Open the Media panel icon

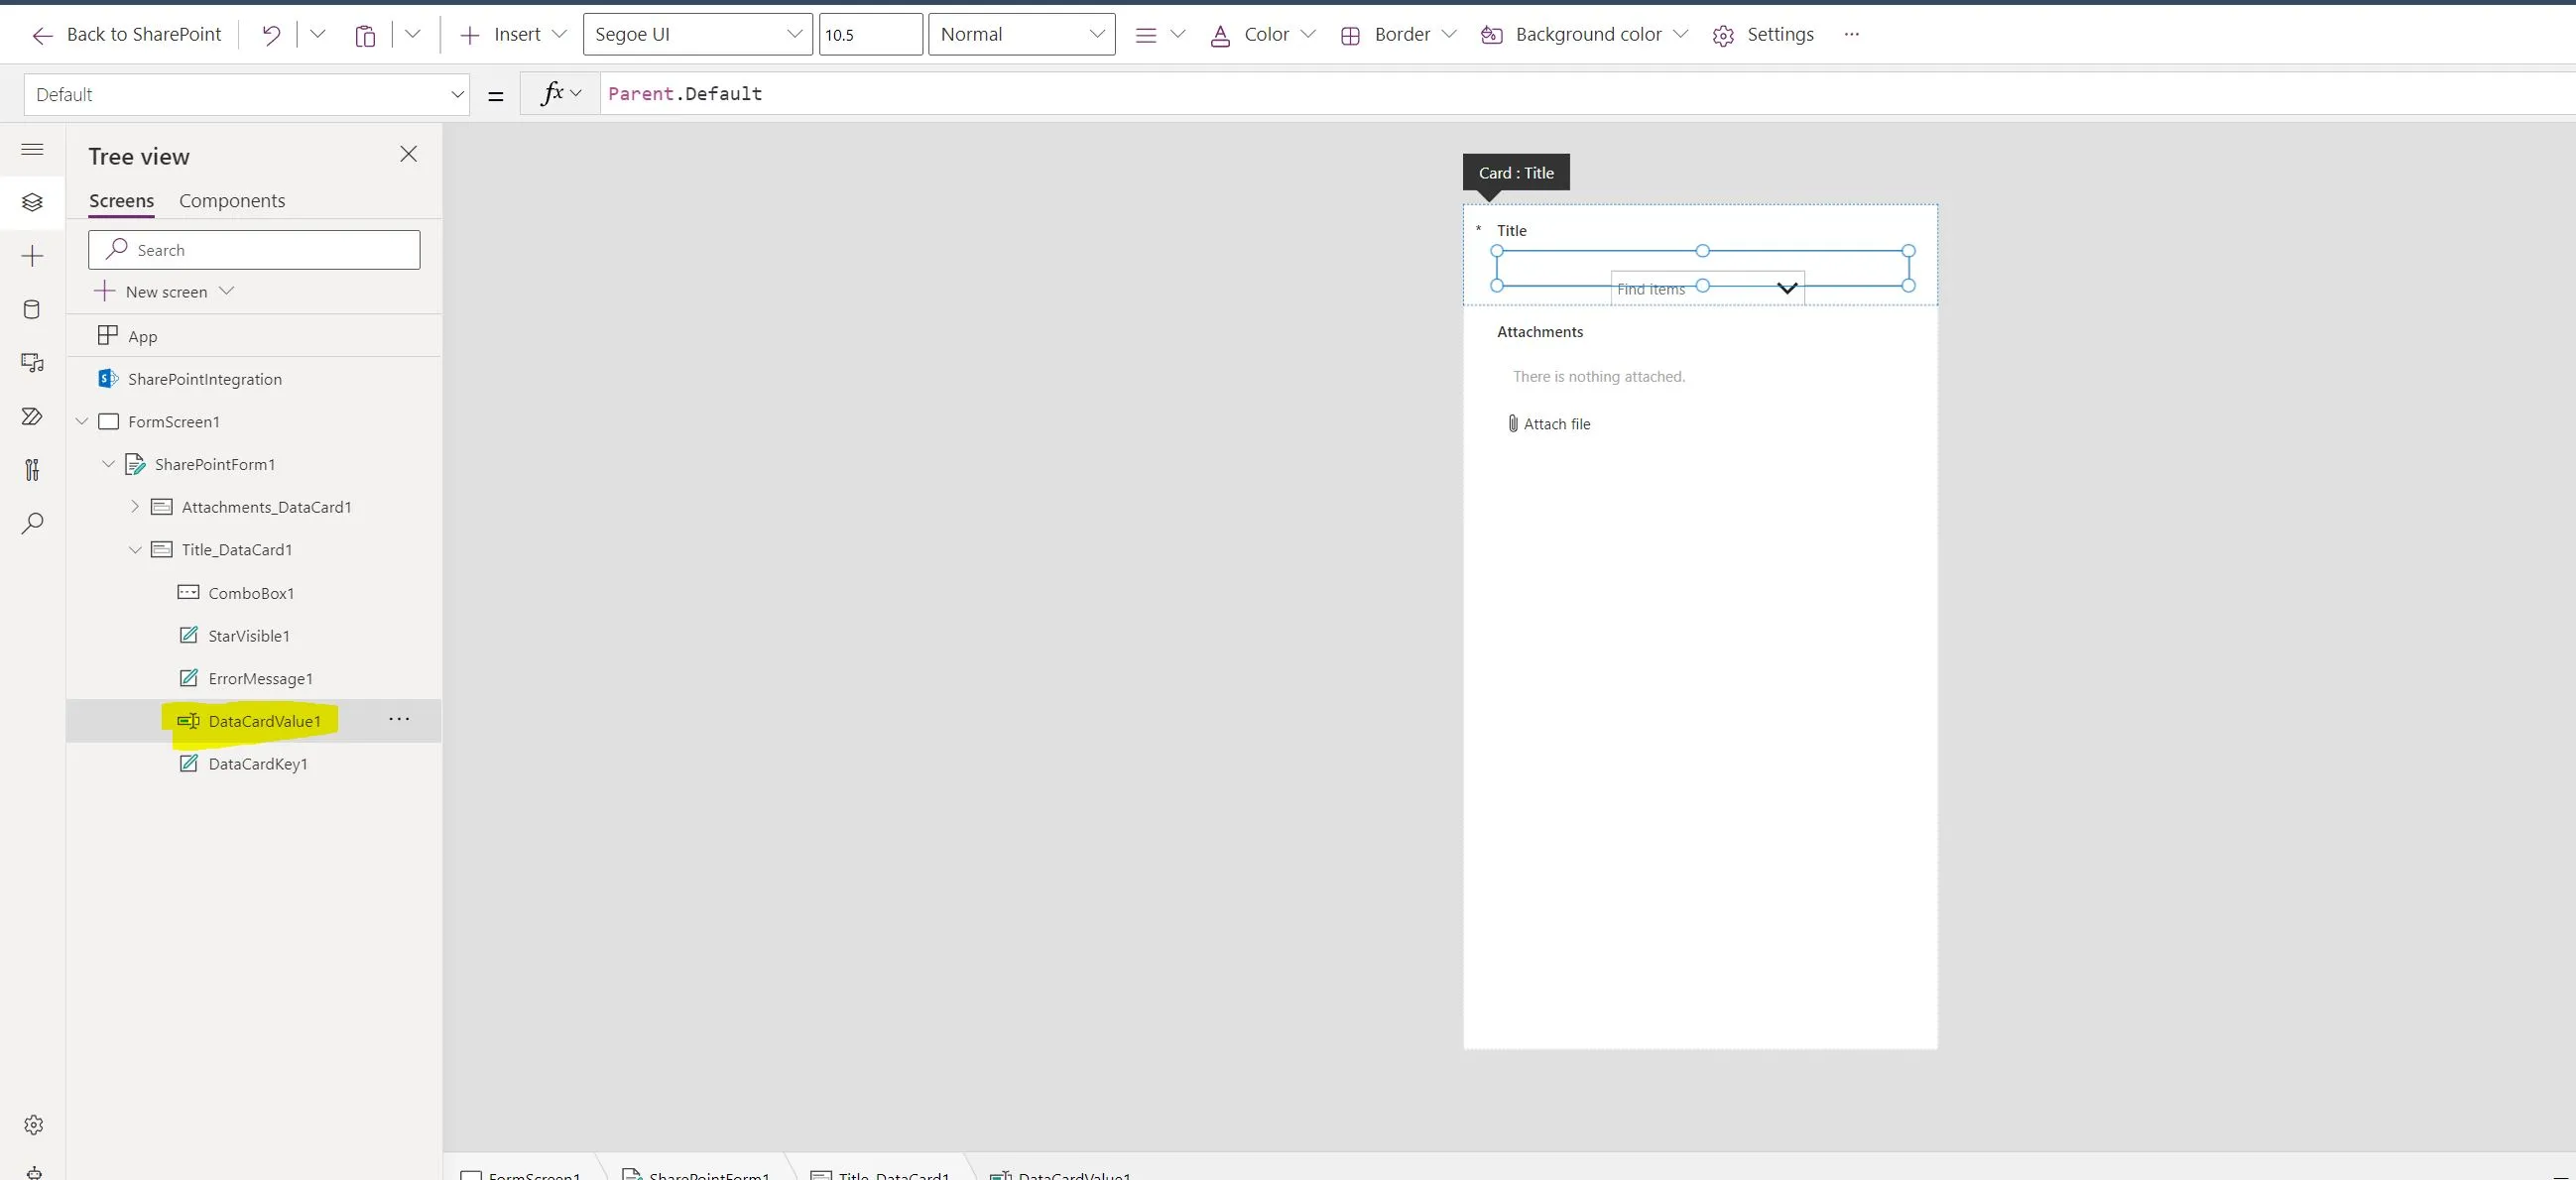32,362
